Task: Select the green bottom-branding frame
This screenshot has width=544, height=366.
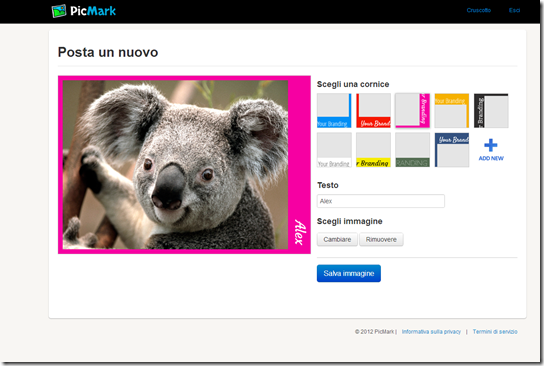Action: pyautogui.click(x=413, y=150)
